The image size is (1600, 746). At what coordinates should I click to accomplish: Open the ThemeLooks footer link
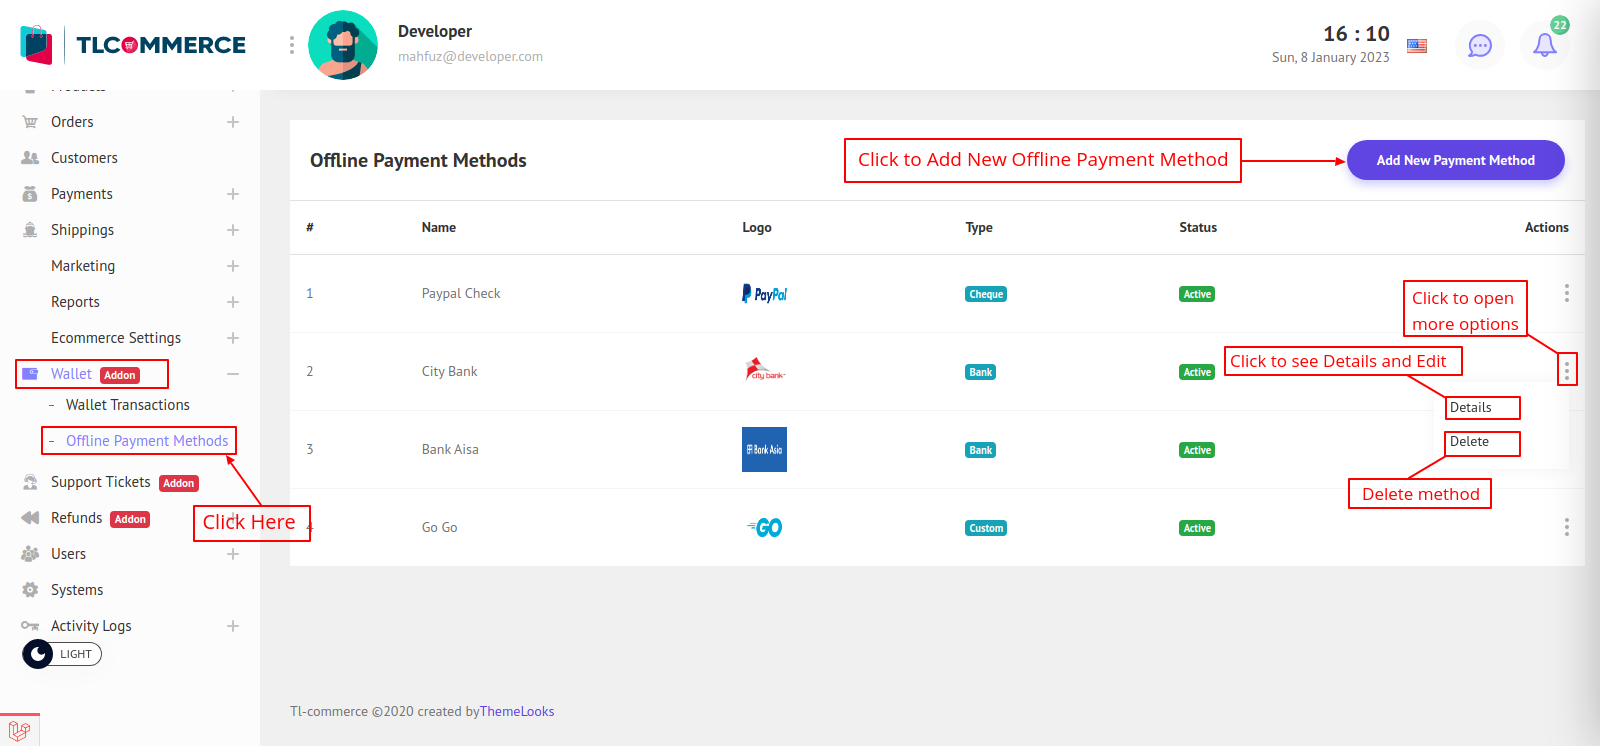(517, 712)
